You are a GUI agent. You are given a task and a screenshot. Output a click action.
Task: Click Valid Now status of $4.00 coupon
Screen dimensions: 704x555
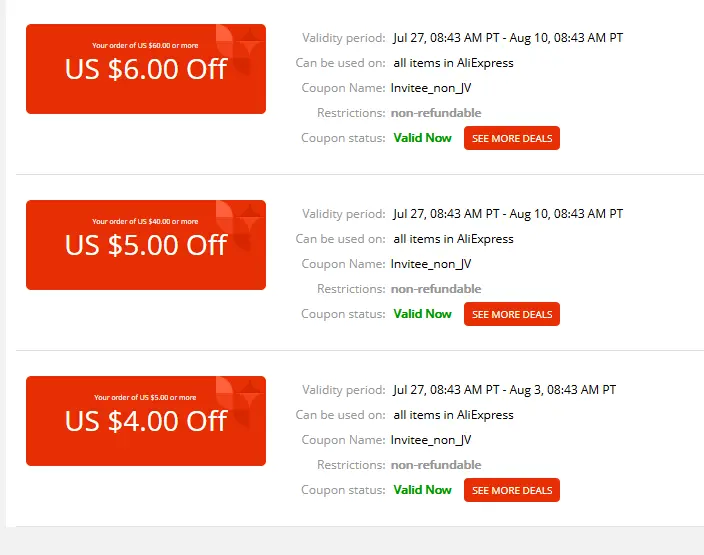pos(422,490)
